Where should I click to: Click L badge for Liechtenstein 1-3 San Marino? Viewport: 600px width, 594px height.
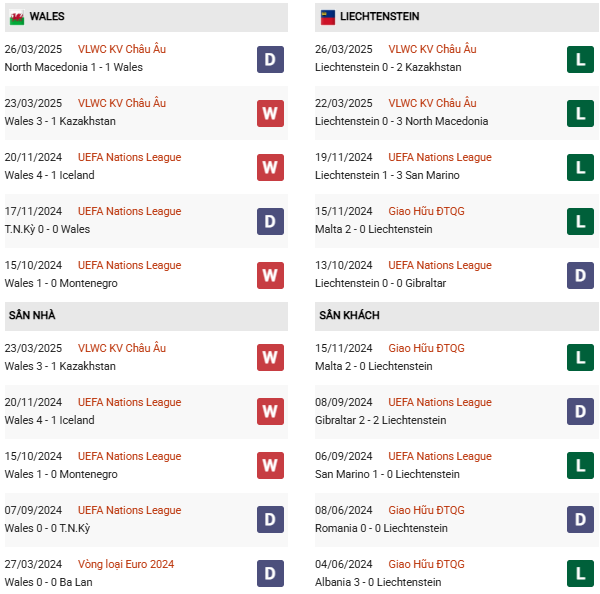coord(580,167)
